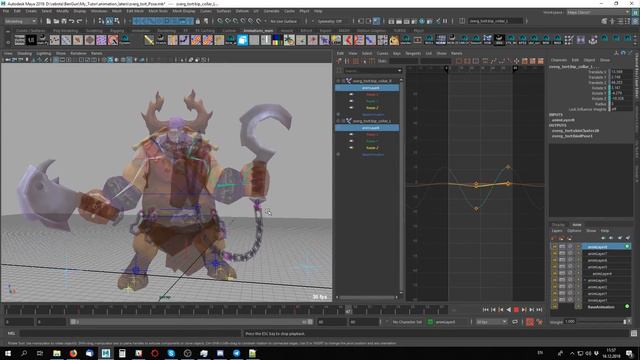Toggle the playback loop mode button
The height and width of the screenshot is (360, 640).
pos(515,322)
